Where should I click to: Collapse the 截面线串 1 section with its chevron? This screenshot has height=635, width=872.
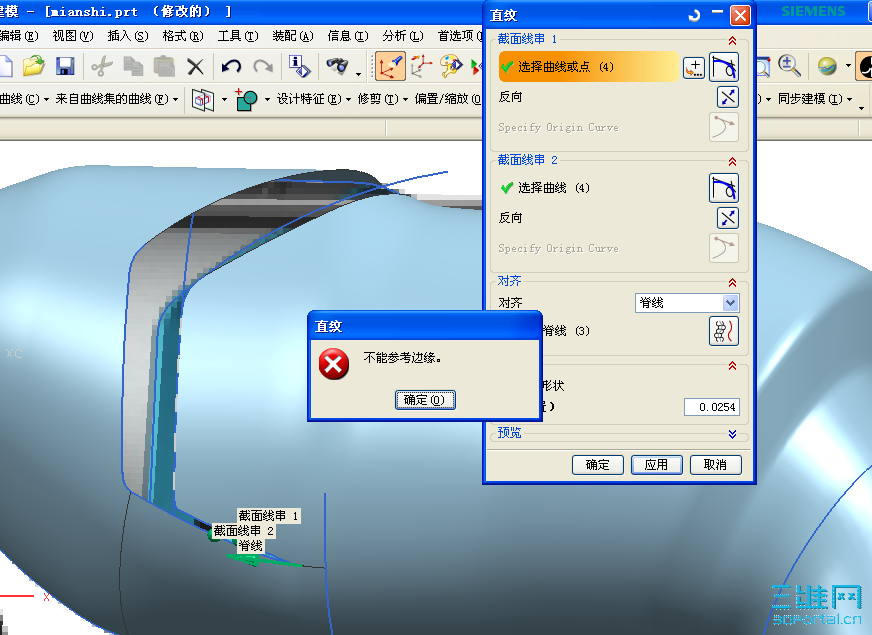coord(733,40)
